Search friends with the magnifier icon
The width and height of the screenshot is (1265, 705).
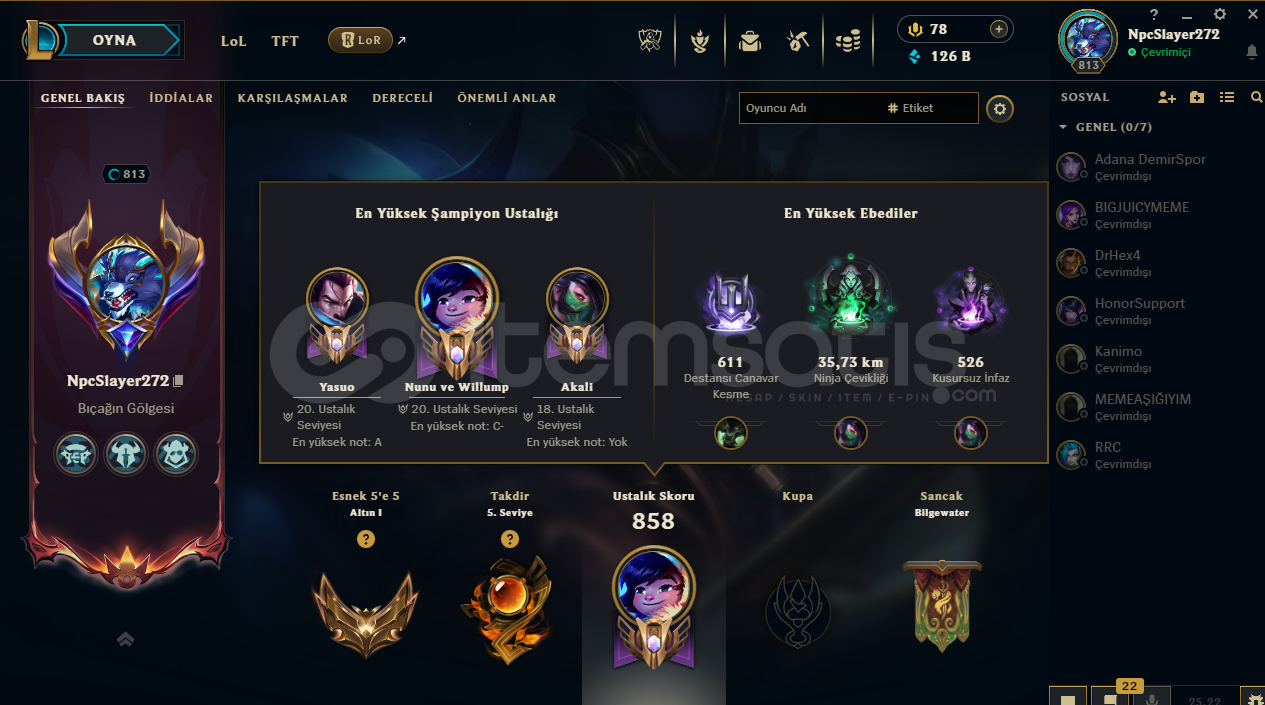pyautogui.click(x=1257, y=98)
